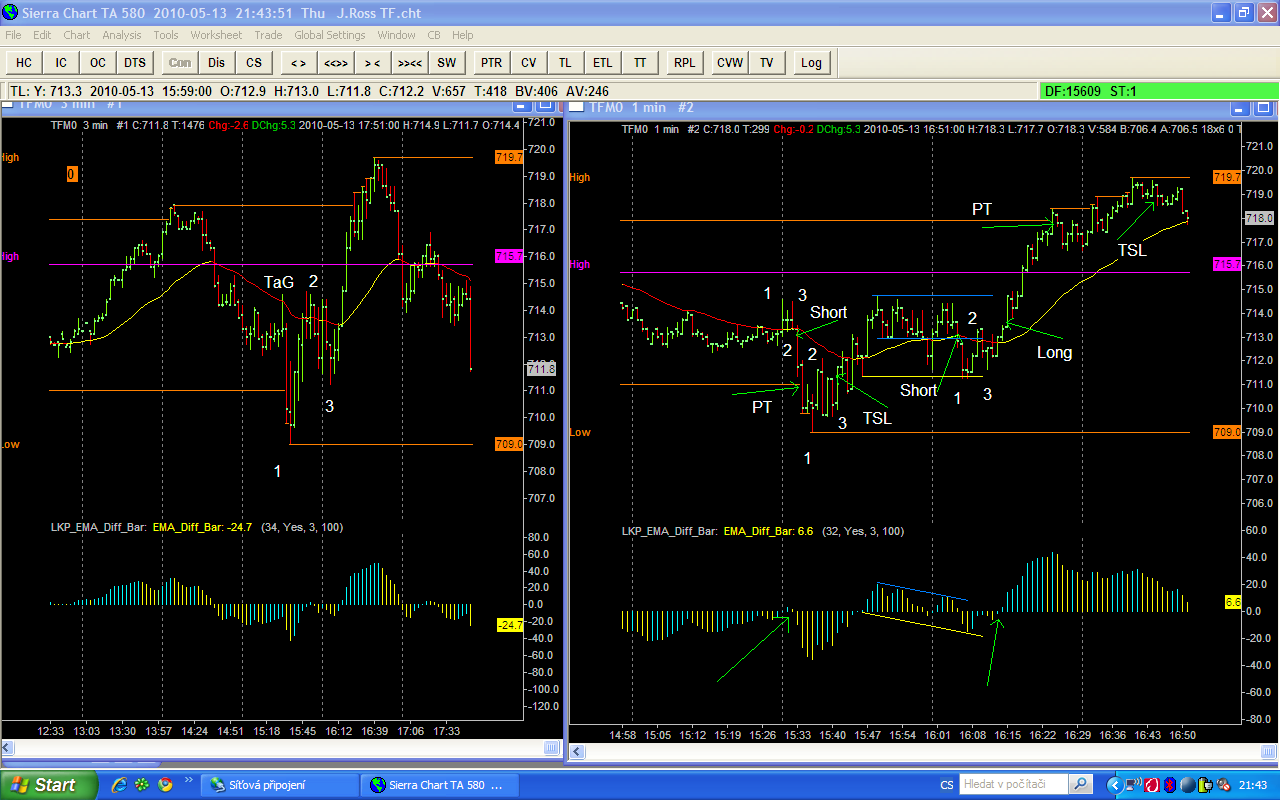Click the '> <' compress bars button
The image size is (1280, 800).
click(372, 63)
